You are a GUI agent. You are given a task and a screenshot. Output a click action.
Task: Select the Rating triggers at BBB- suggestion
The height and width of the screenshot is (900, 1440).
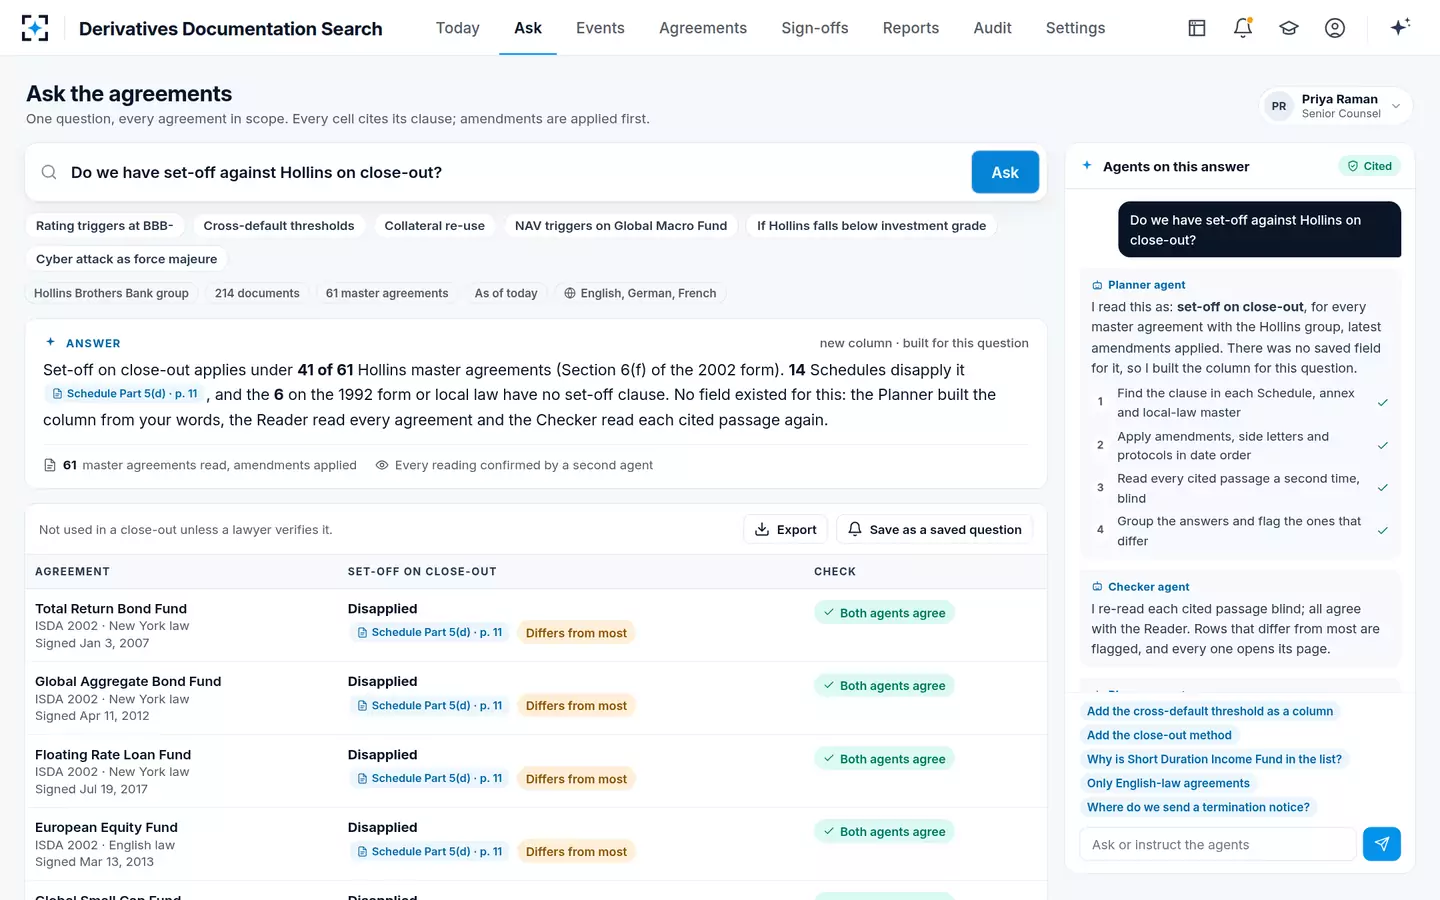[x=105, y=226]
